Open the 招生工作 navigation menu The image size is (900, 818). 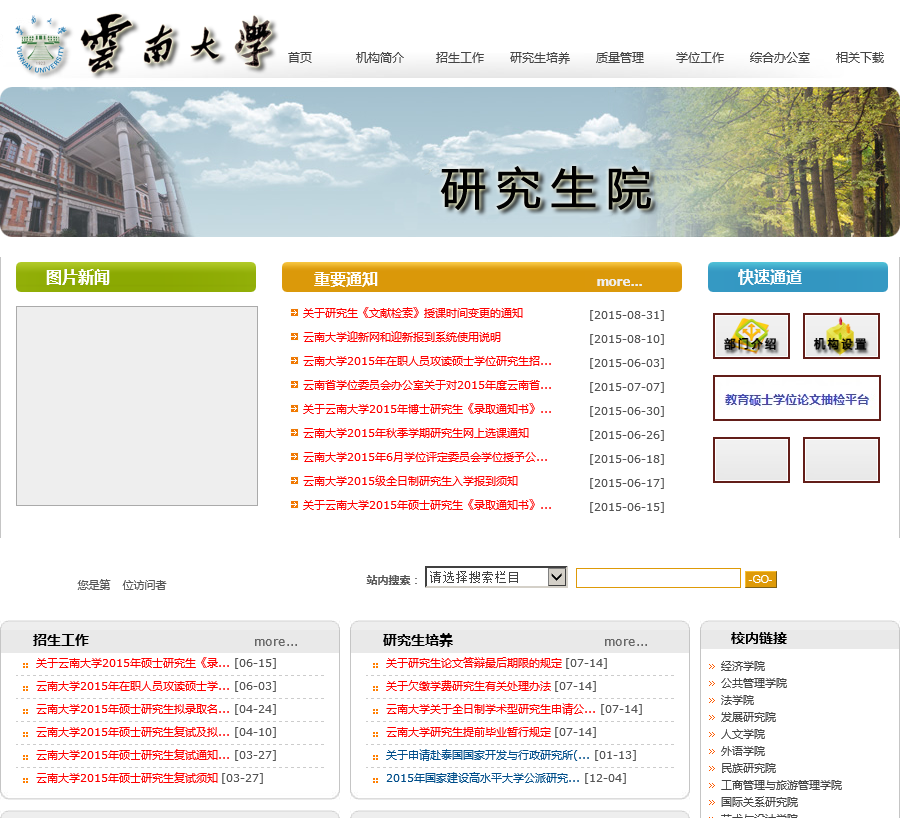pos(460,57)
